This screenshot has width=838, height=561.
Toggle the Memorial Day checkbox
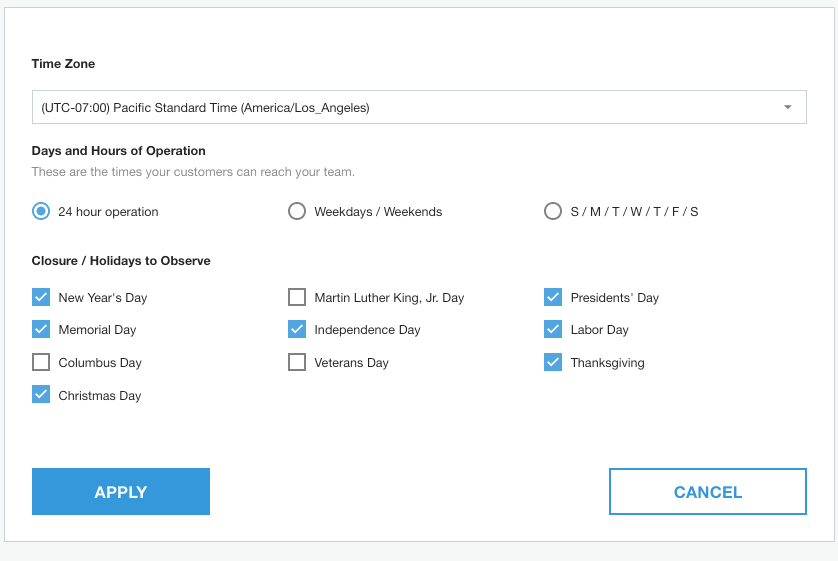point(41,329)
